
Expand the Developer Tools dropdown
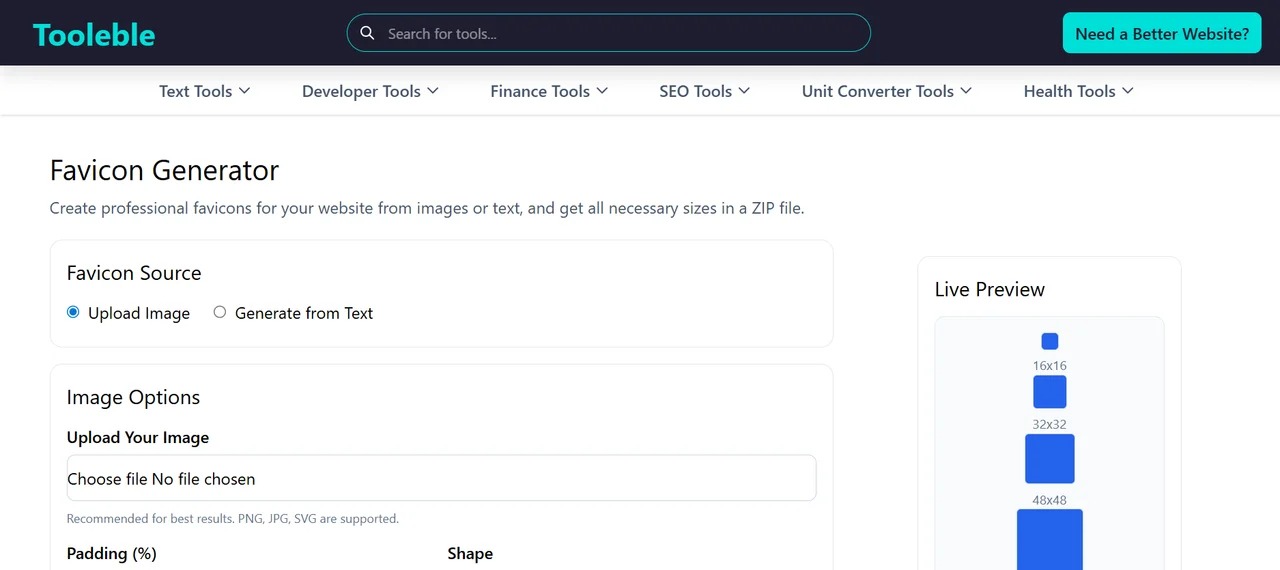click(371, 91)
